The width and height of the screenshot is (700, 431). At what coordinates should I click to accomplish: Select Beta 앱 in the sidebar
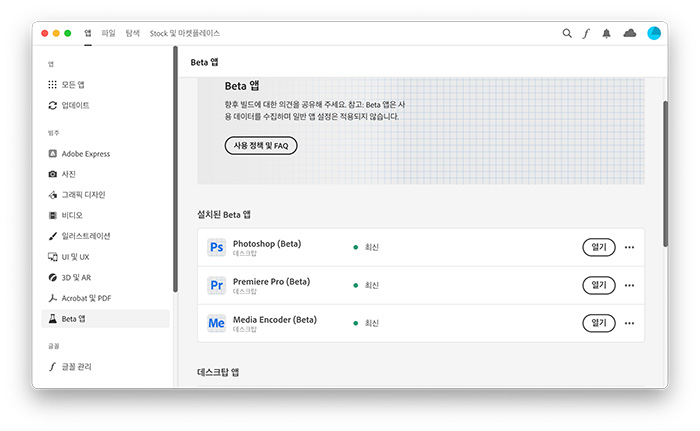coord(105,319)
